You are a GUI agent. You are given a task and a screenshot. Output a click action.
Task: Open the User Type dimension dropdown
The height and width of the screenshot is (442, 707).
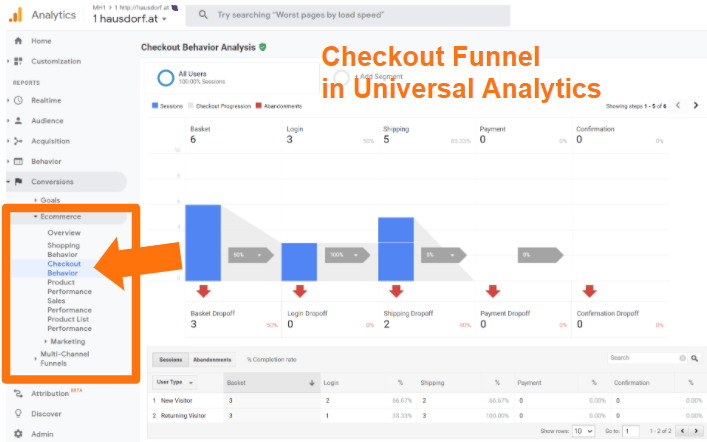coord(174,382)
